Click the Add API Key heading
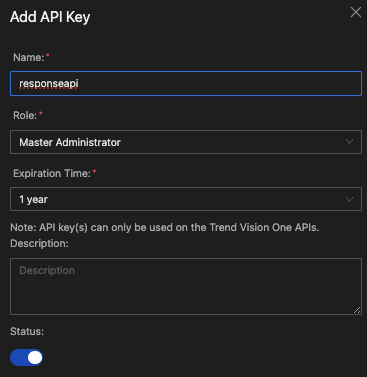 [x=50, y=17]
